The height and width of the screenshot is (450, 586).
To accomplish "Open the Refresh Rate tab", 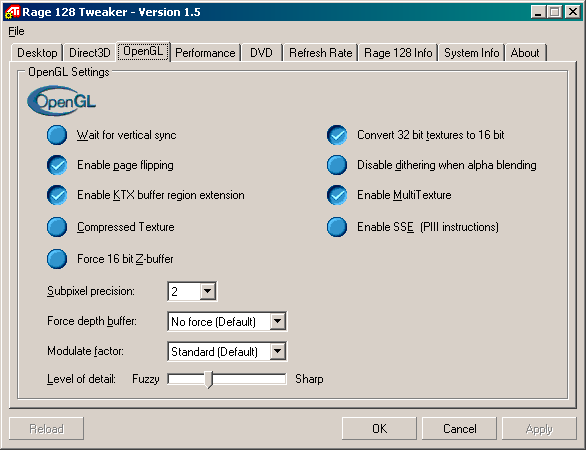I will pyautogui.click(x=321, y=53).
